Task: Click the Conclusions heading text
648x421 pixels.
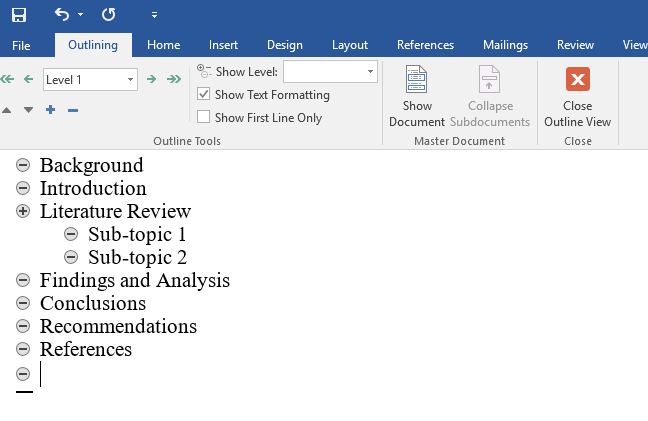Action: click(93, 303)
